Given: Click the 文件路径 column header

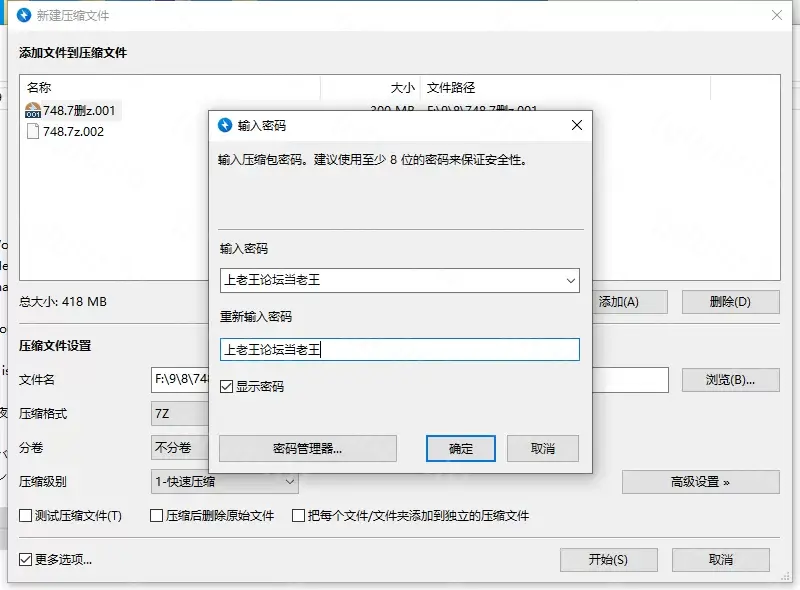Looking at the screenshot, I should [565, 88].
